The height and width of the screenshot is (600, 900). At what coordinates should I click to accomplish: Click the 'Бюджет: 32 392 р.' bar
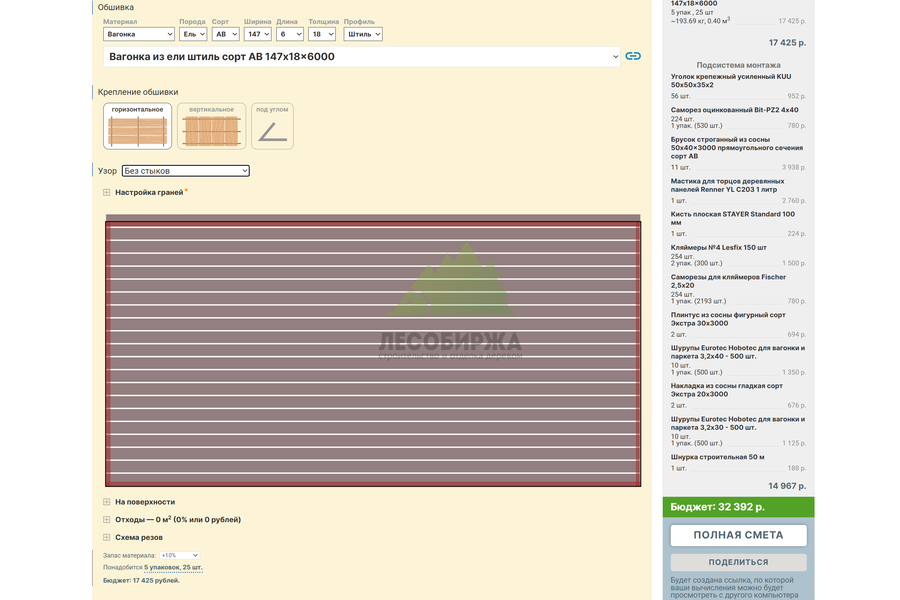click(x=738, y=507)
